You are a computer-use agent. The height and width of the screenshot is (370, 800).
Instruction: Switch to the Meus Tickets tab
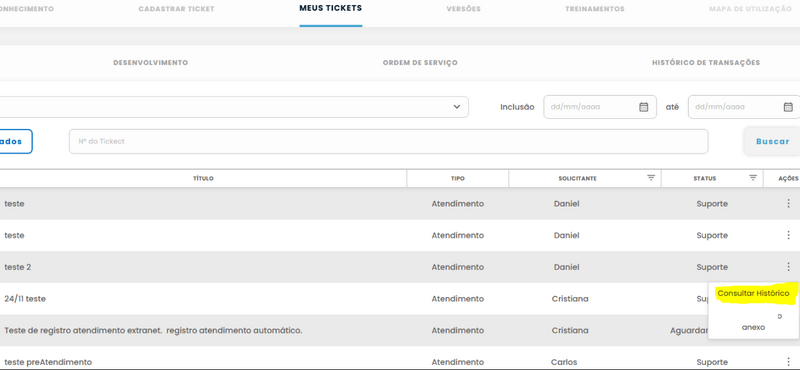click(x=331, y=8)
